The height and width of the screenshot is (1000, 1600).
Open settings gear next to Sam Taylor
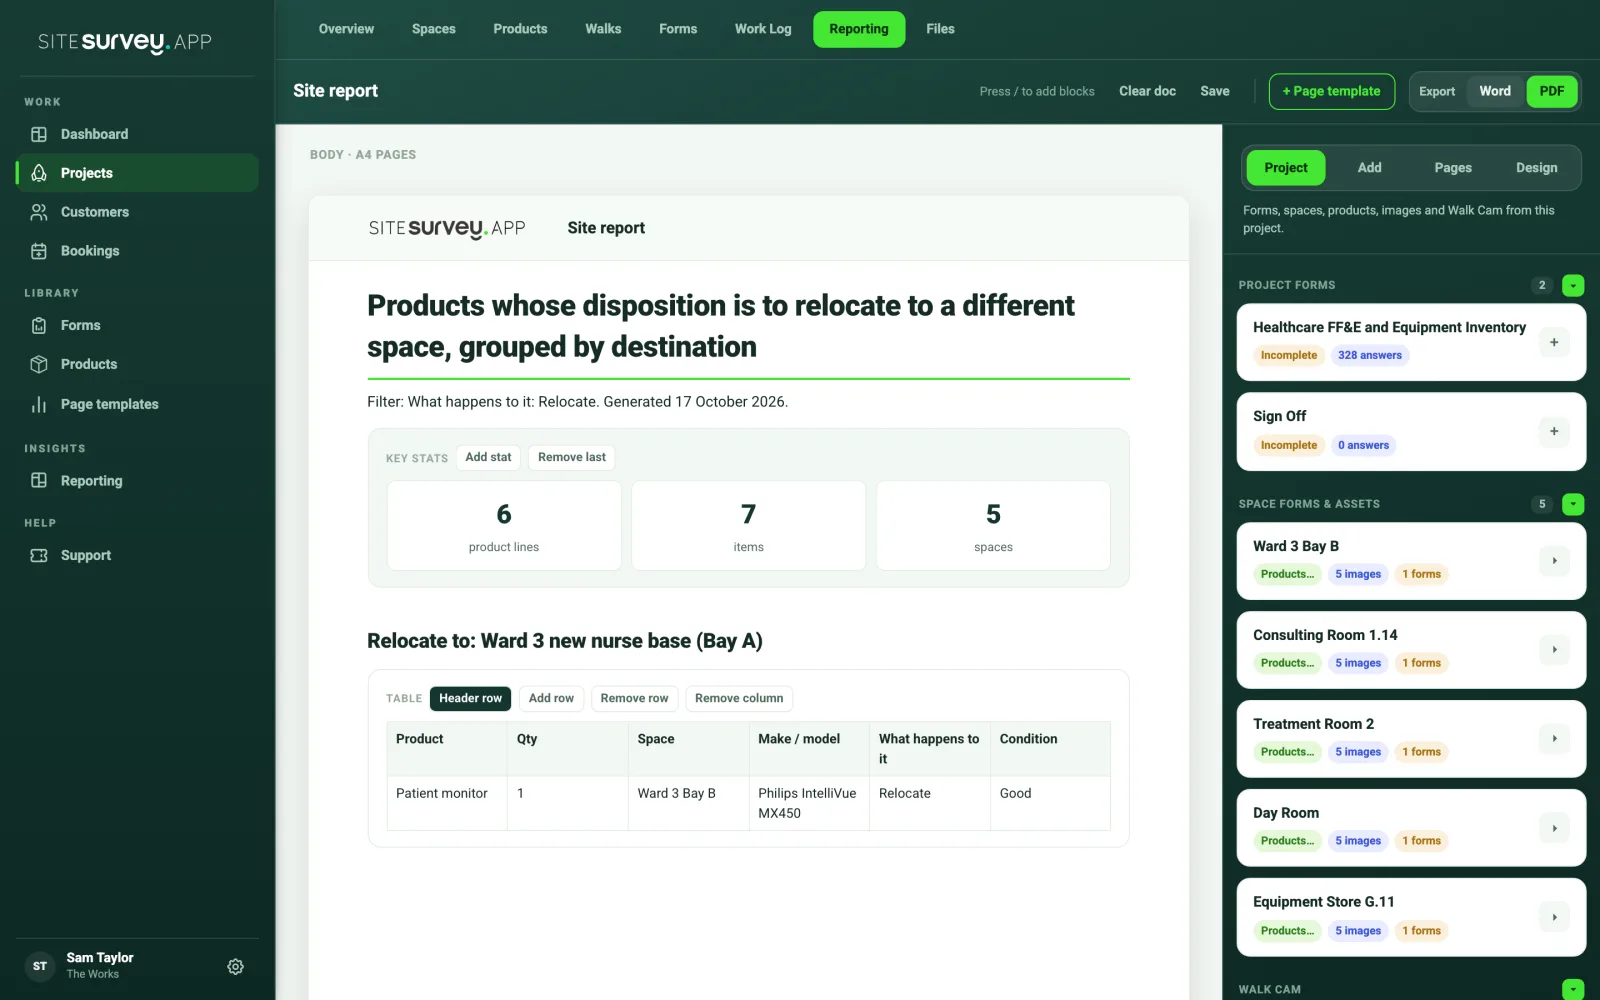point(236,966)
